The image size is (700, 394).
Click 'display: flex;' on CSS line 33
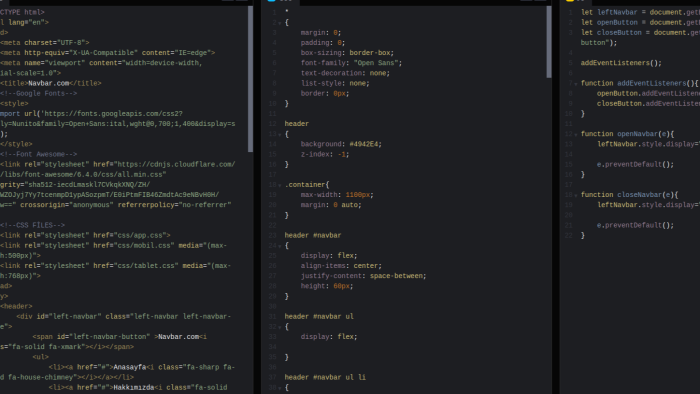coord(329,337)
